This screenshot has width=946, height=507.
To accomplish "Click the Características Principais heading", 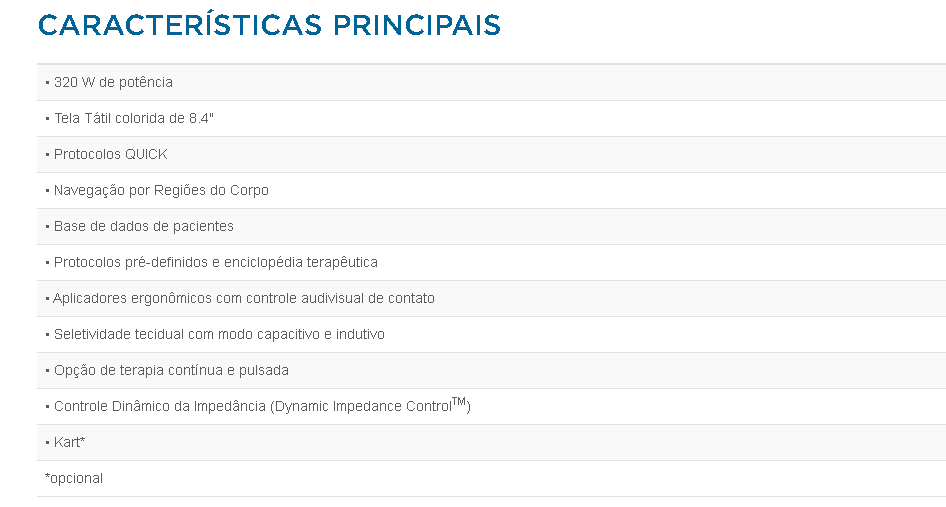I will tap(269, 25).
